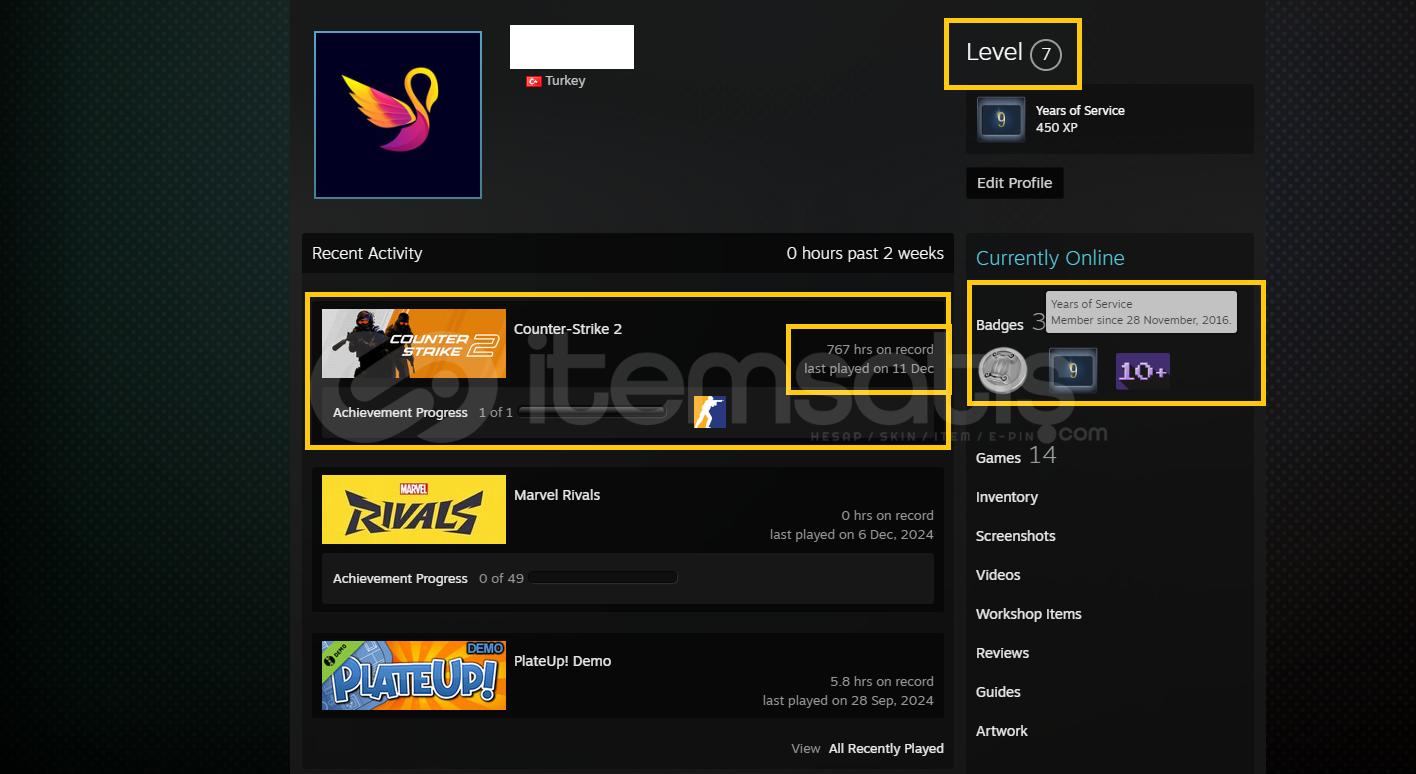Screen dimensions: 1416x774
Task: Click the 767 hrs on record text
Action: tap(880, 350)
